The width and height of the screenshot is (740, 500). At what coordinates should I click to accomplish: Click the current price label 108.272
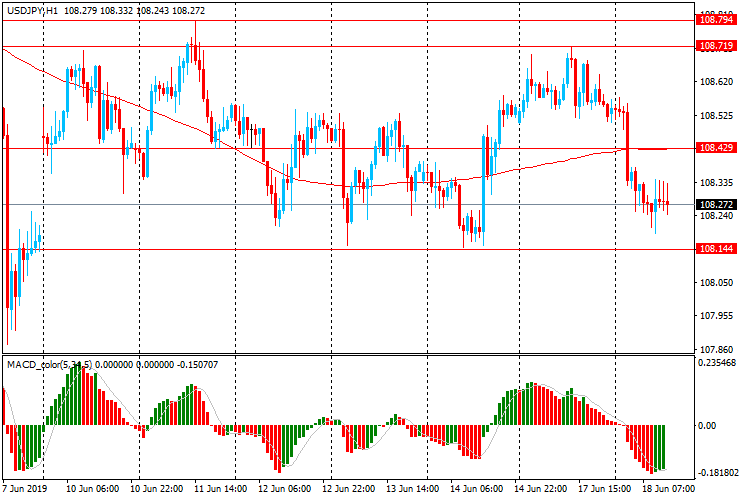[716, 204]
